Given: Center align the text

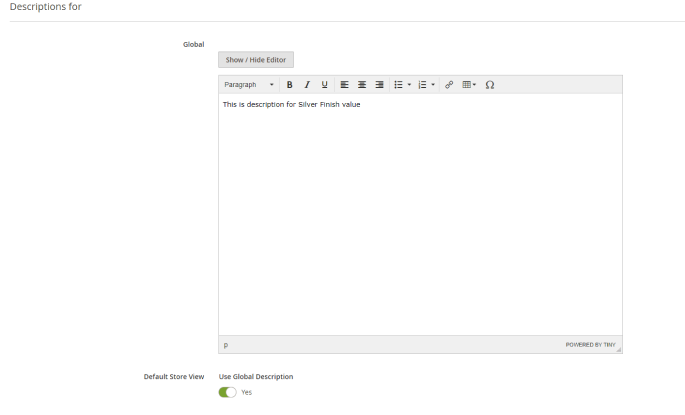Looking at the screenshot, I should (x=362, y=85).
